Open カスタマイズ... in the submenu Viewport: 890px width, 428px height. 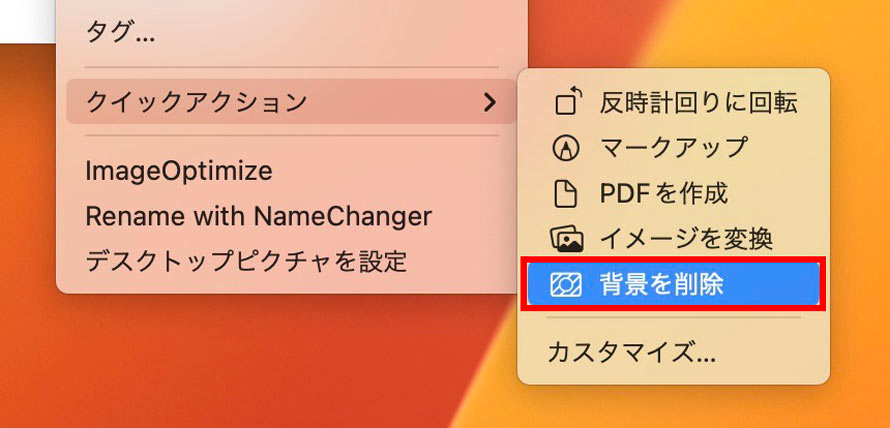[673, 352]
